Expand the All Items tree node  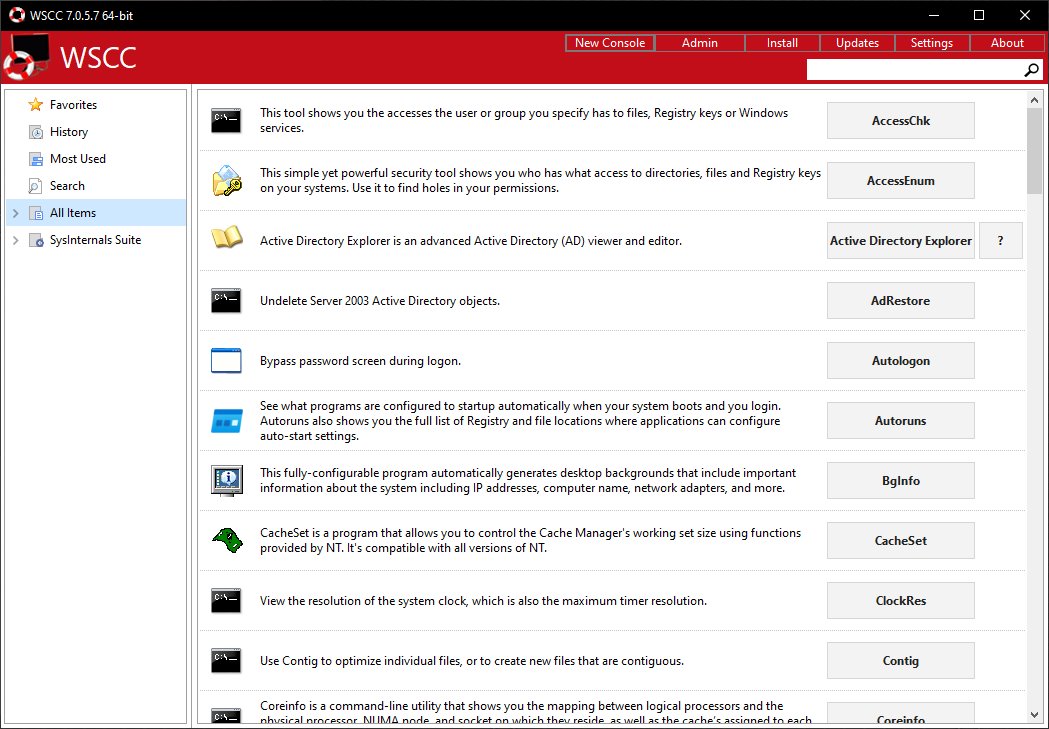[x=16, y=213]
